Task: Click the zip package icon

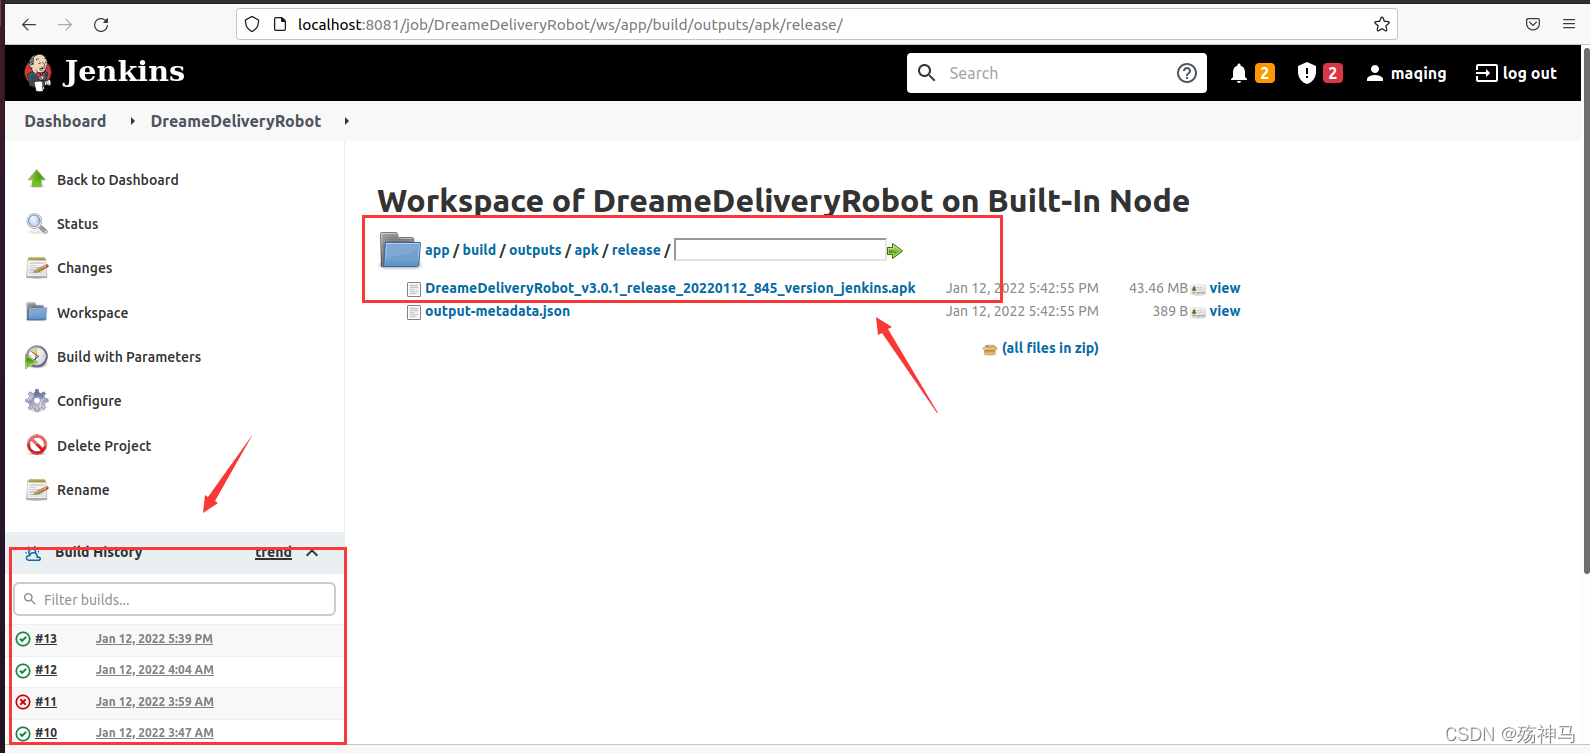Action: click(990, 349)
